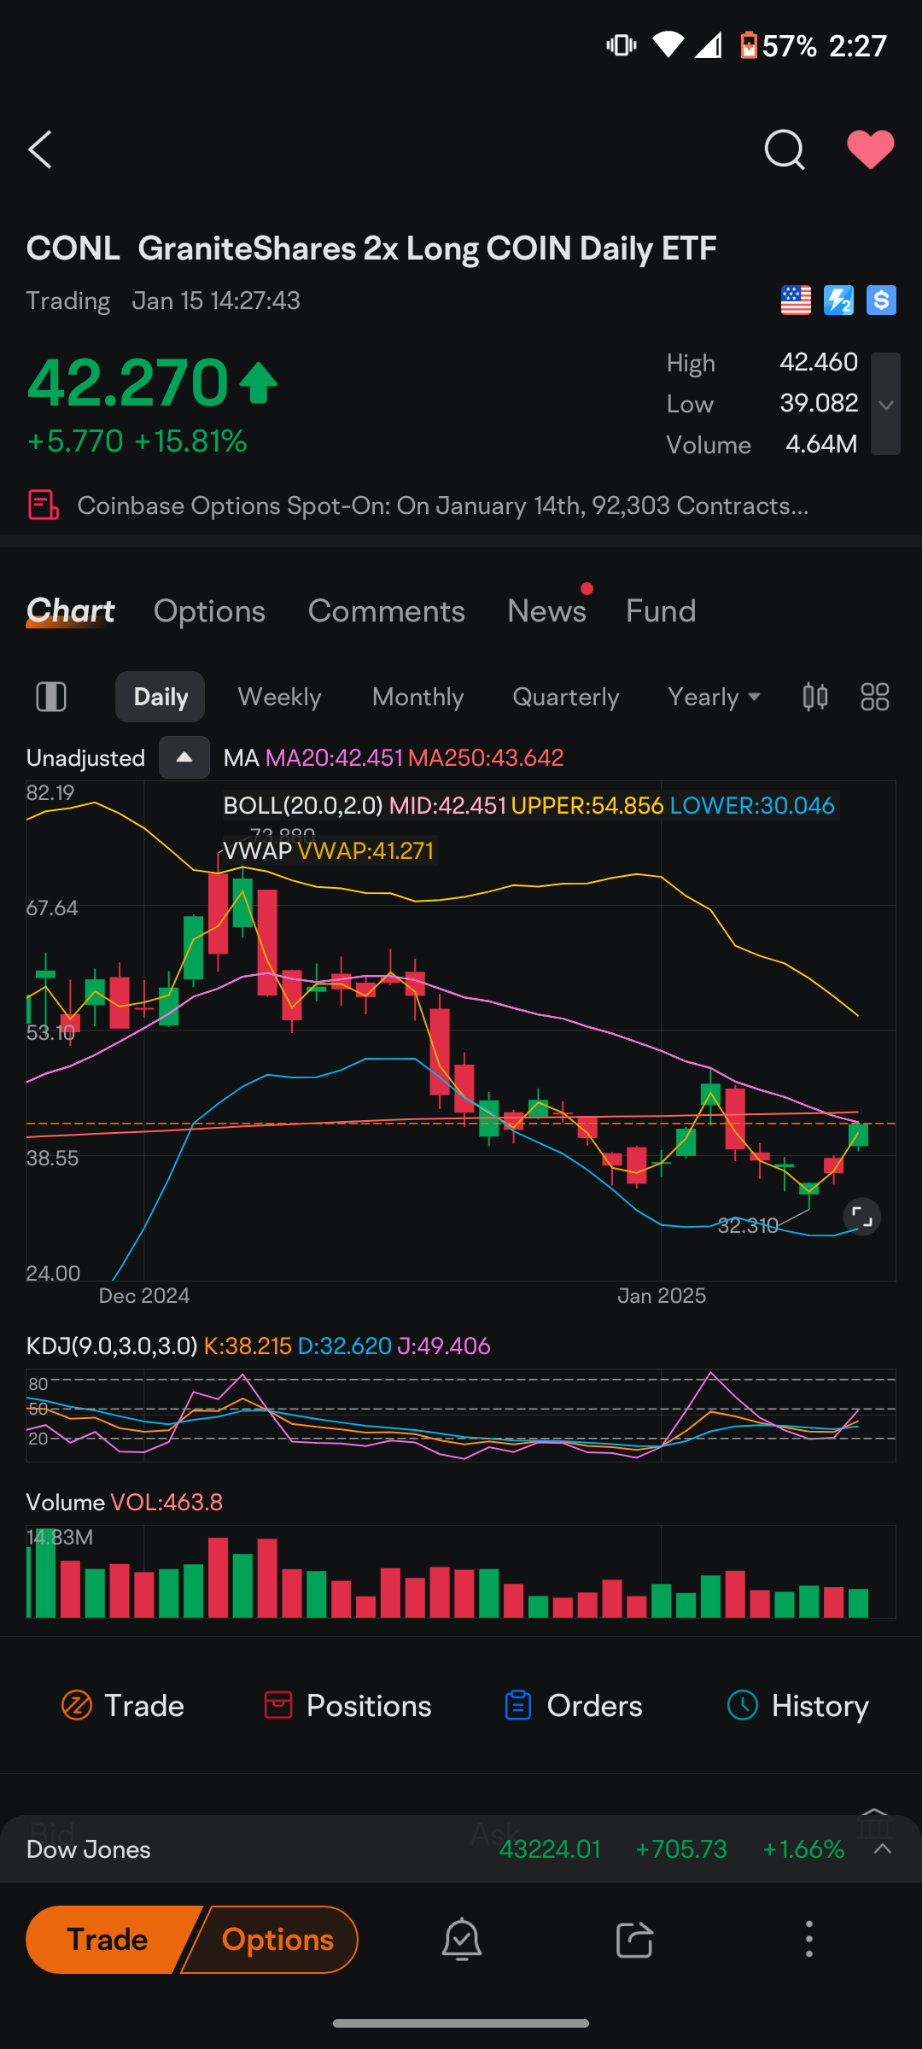Open the Coinbase Options Spot-On news headline
922x2049 pixels.
point(443,506)
